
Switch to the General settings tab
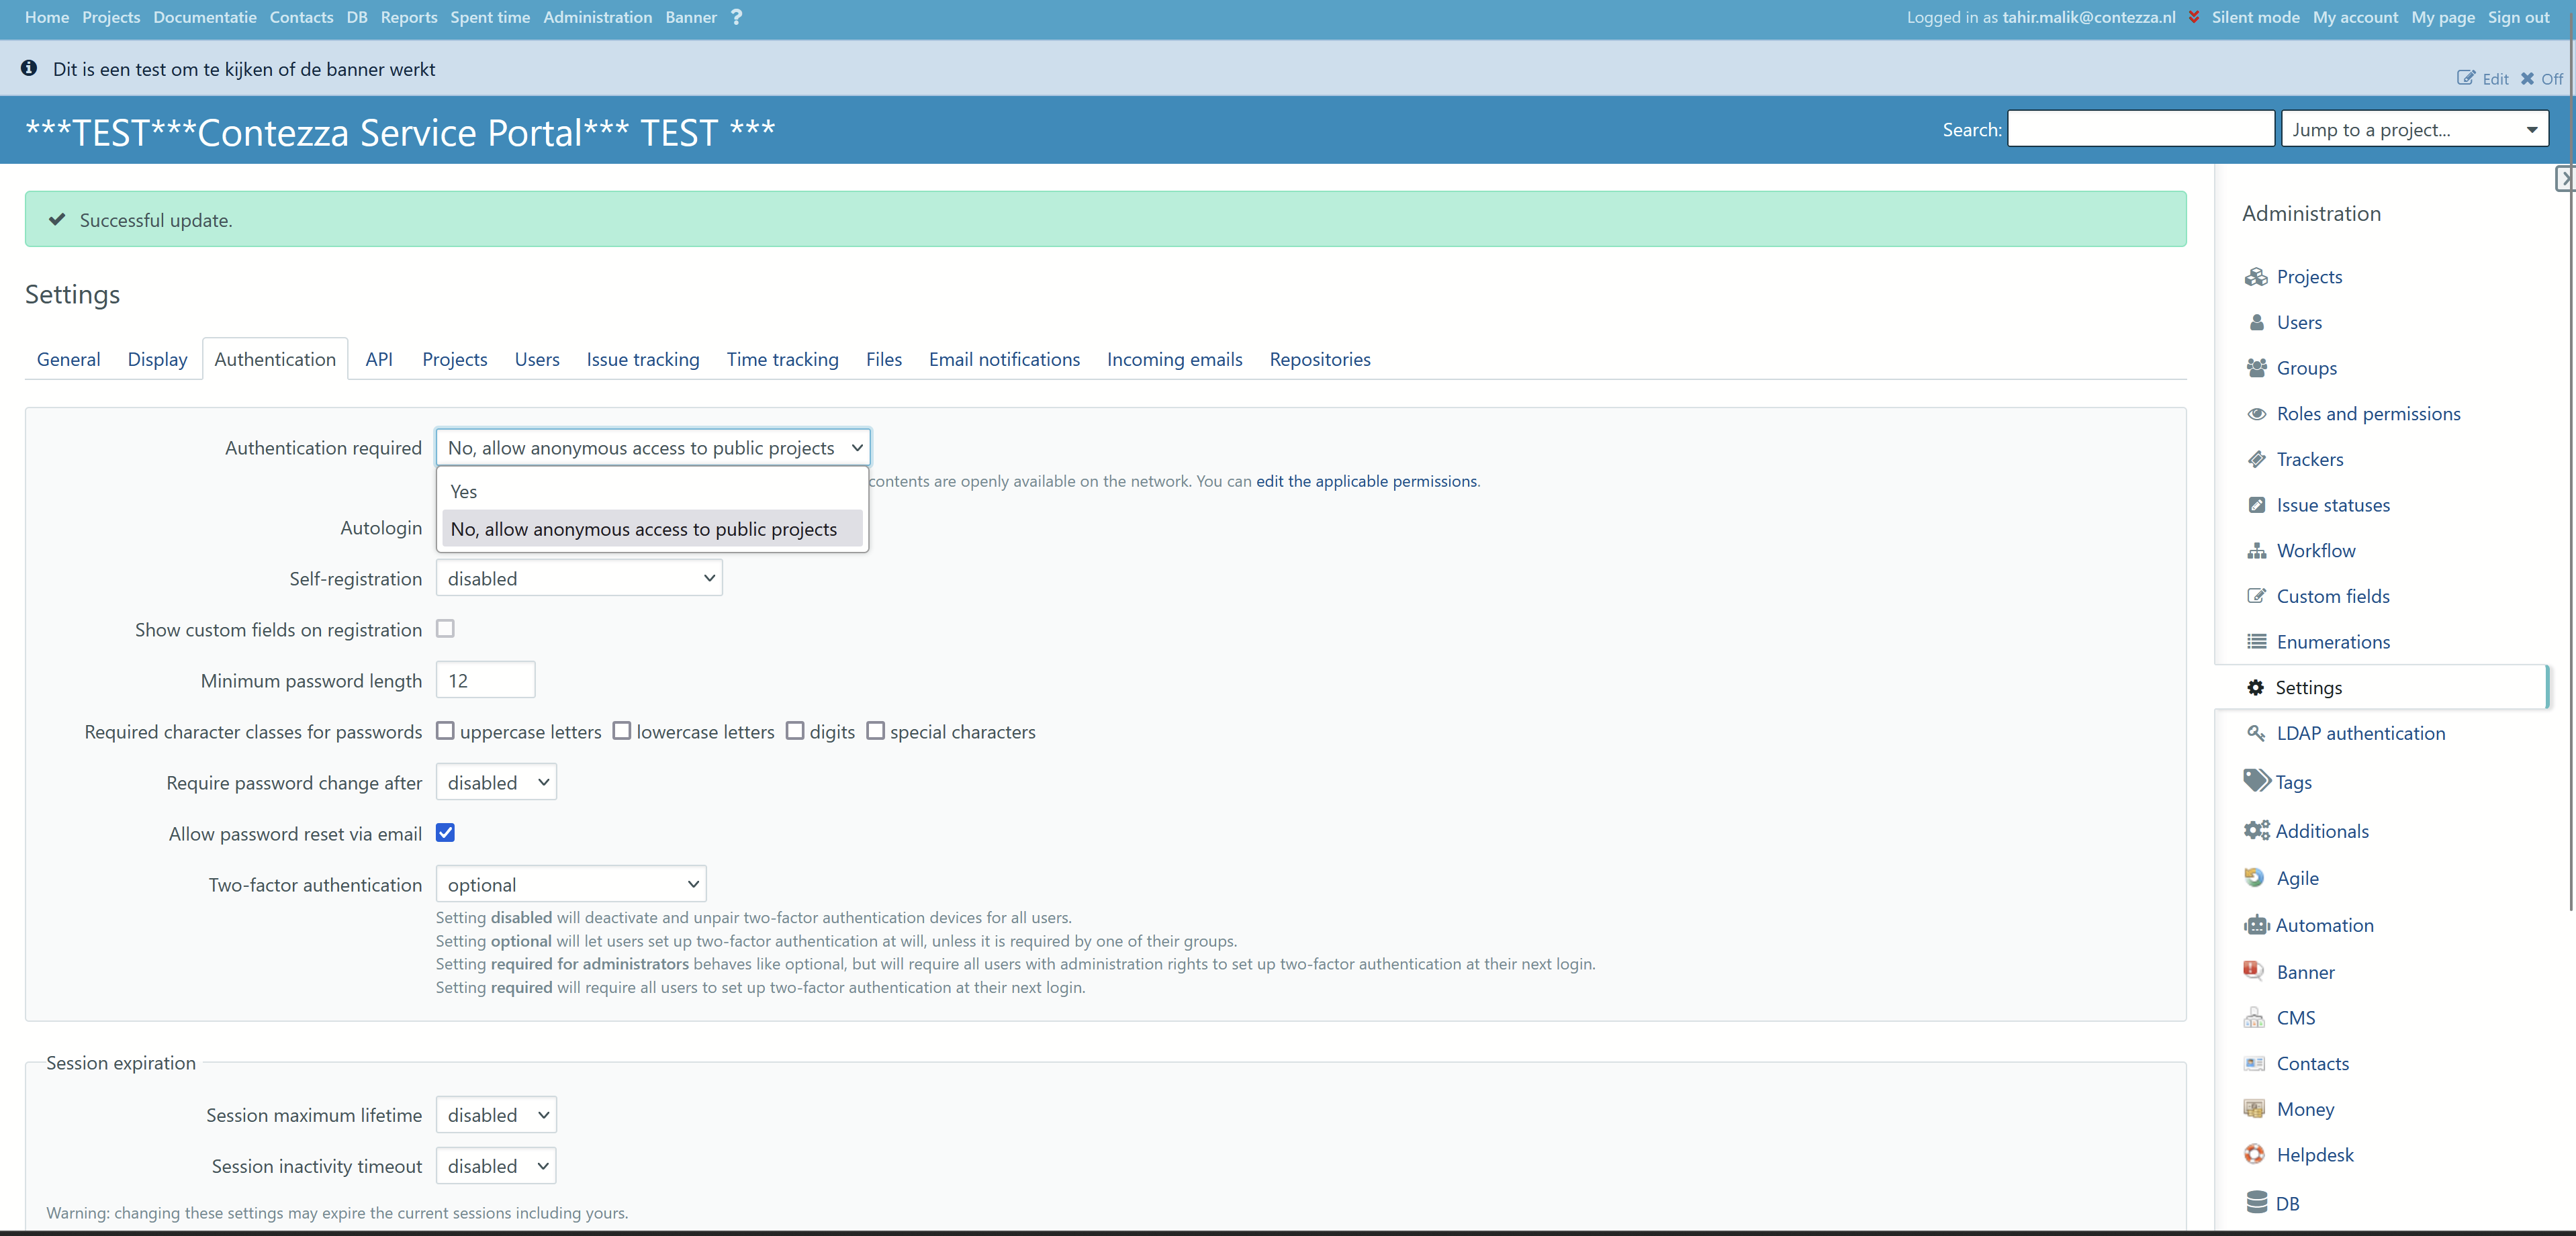point(69,359)
